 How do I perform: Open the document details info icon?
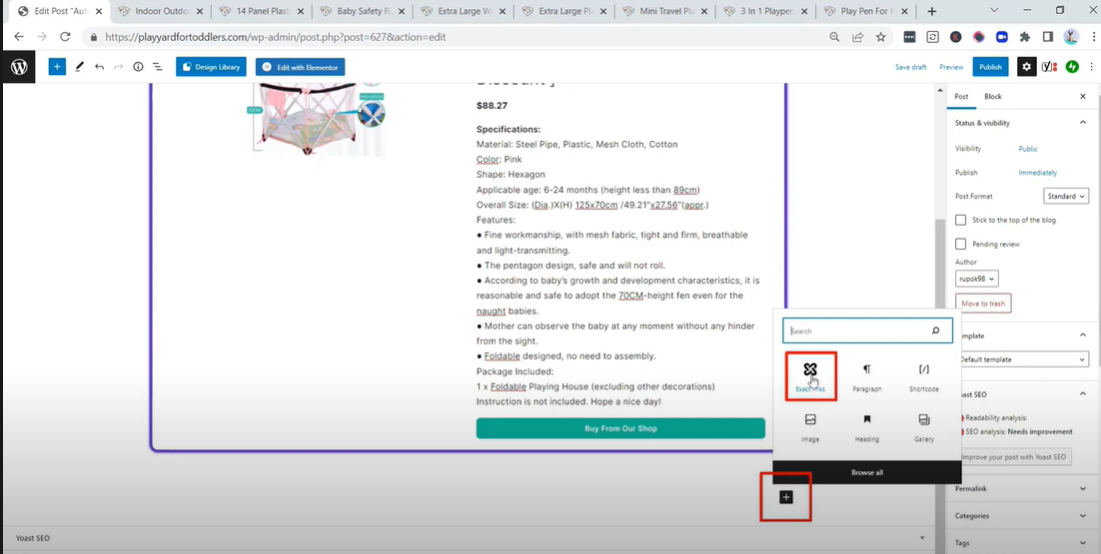pyautogui.click(x=138, y=67)
